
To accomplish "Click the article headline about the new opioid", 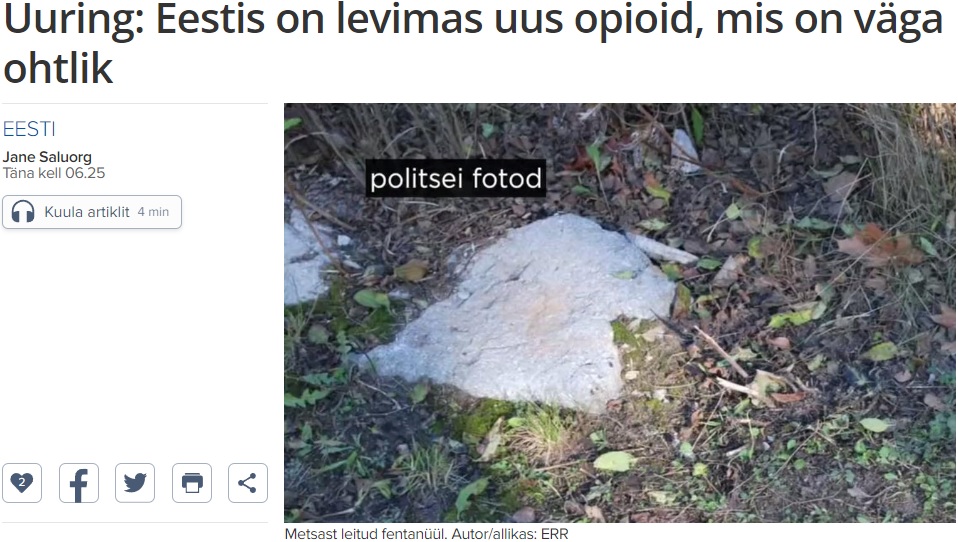I will [474, 42].
